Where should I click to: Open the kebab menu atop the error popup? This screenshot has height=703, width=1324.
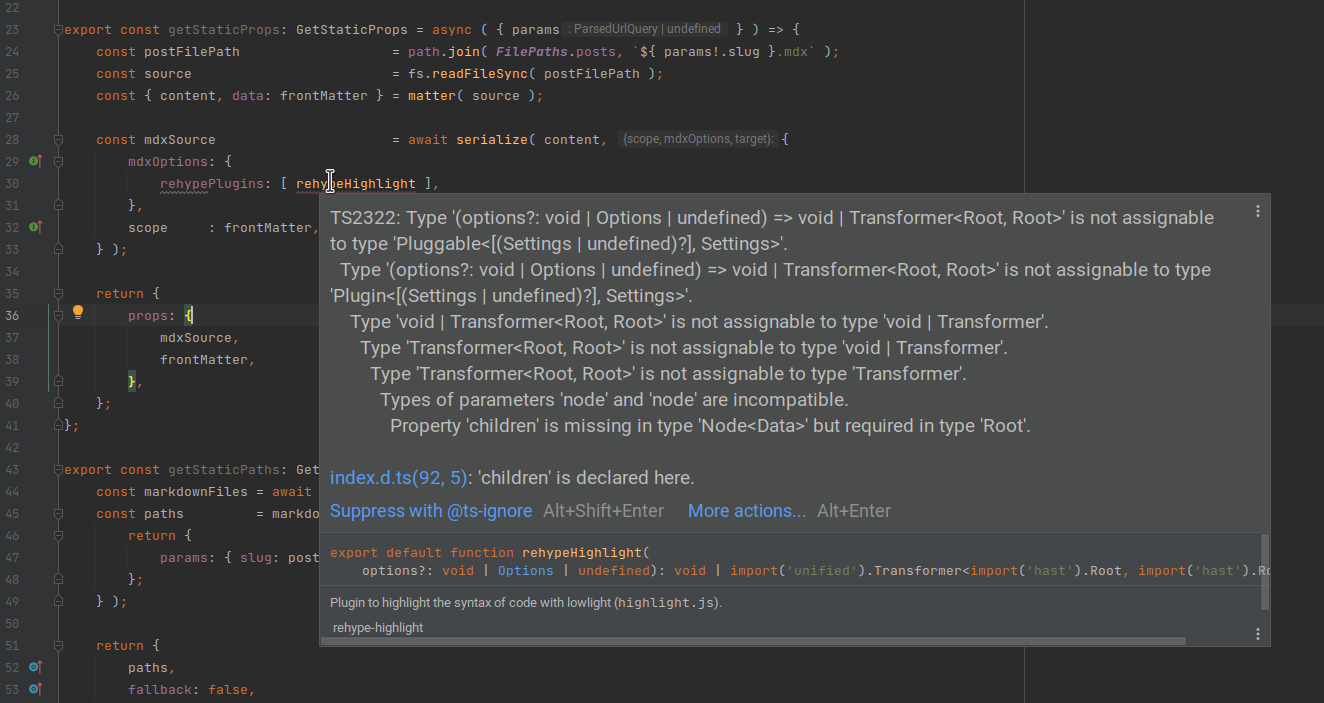point(1257,210)
